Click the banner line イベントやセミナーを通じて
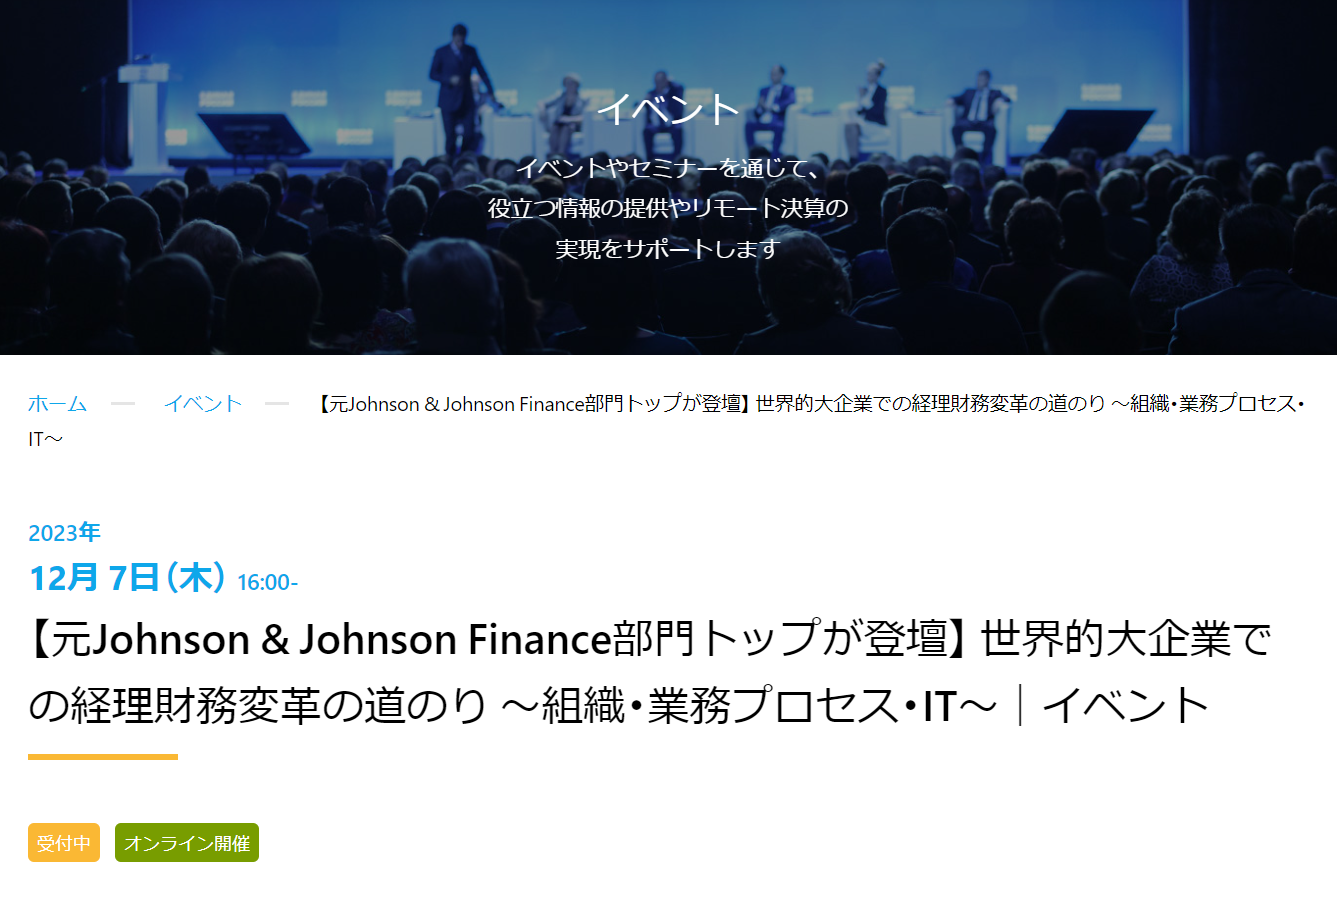Viewport: 1337px width, 912px height. click(668, 168)
